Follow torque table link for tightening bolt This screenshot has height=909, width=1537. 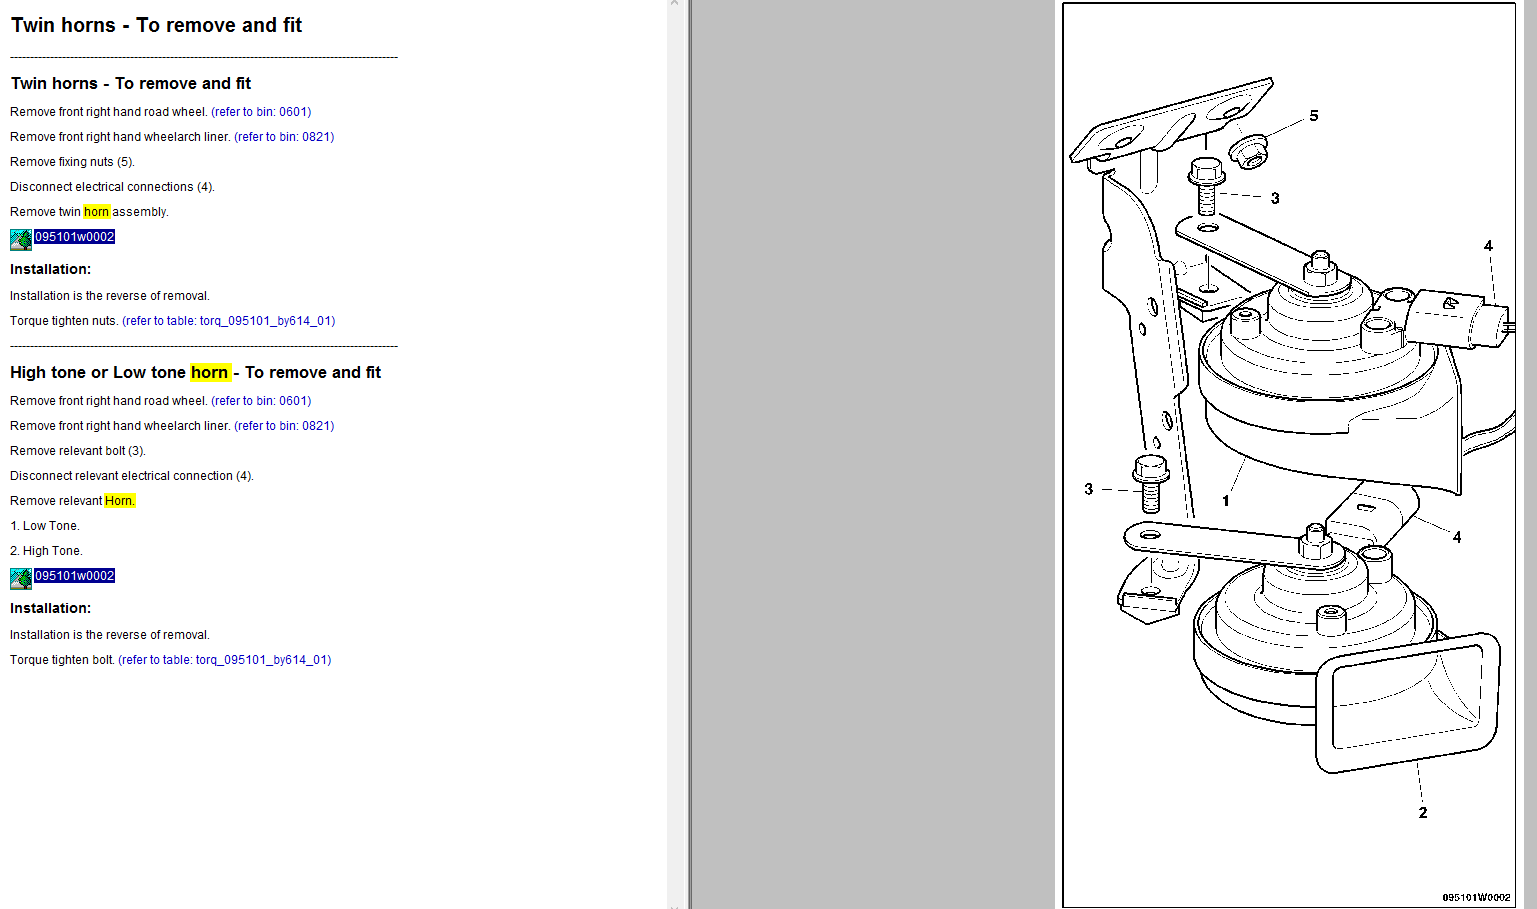[x=224, y=660]
